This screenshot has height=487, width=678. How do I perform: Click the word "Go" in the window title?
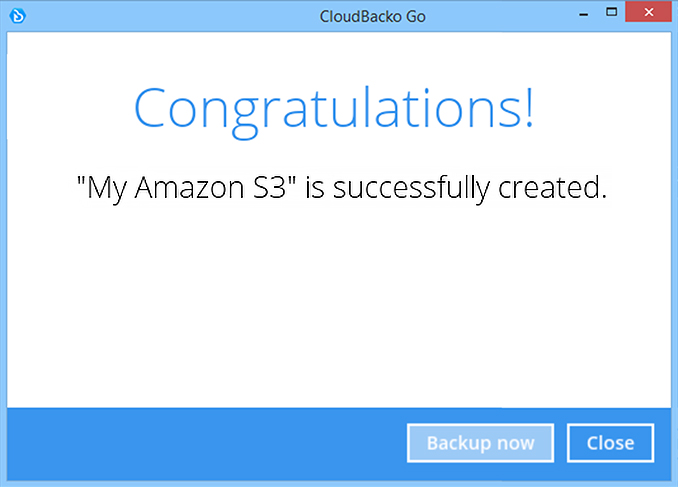(x=416, y=17)
